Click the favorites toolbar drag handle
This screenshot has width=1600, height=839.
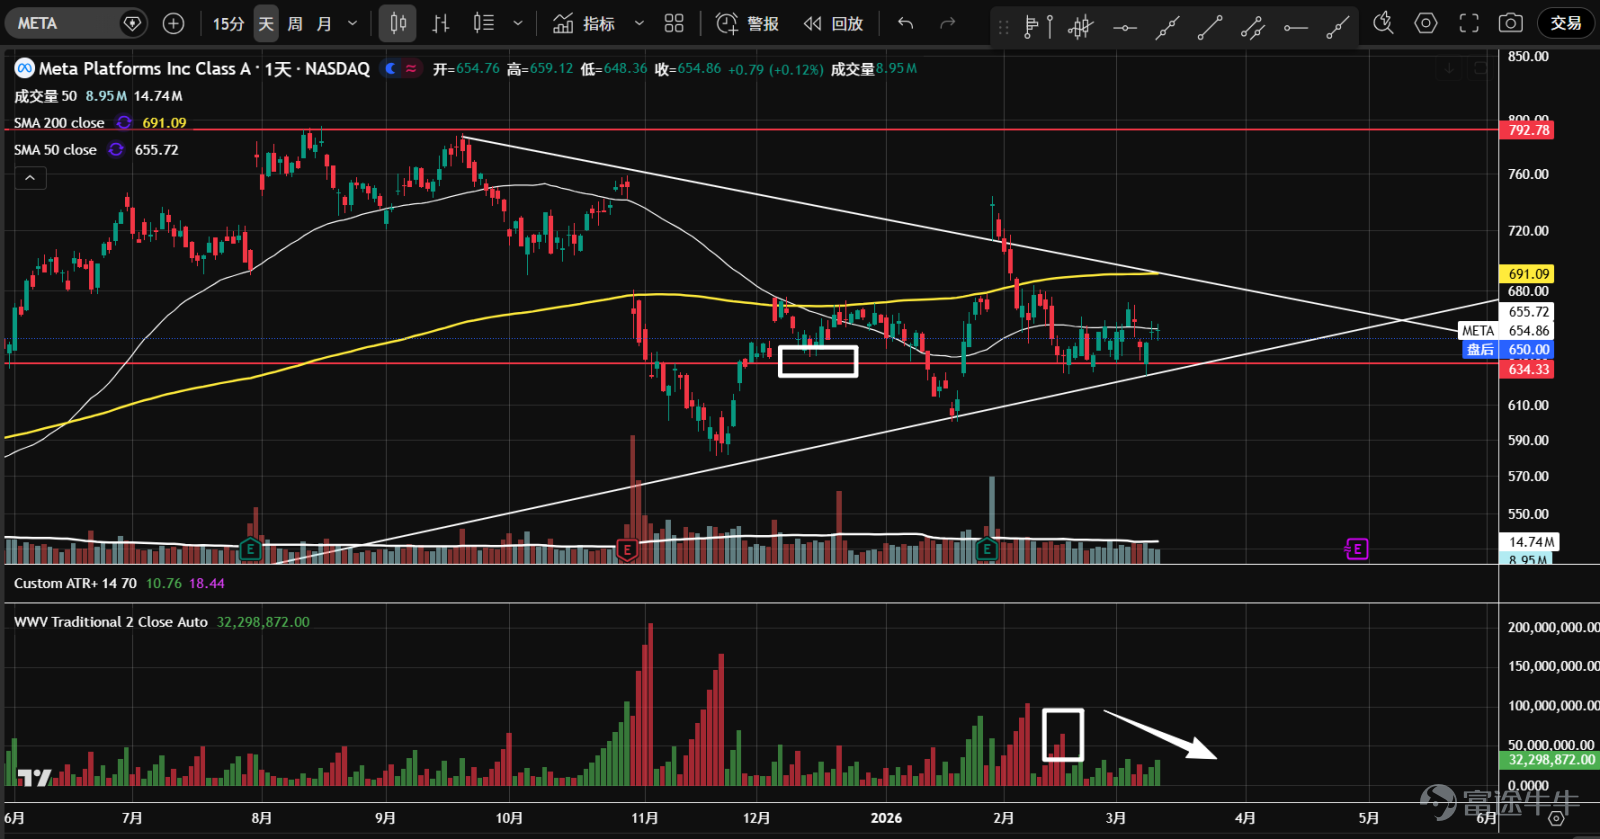(x=1003, y=28)
